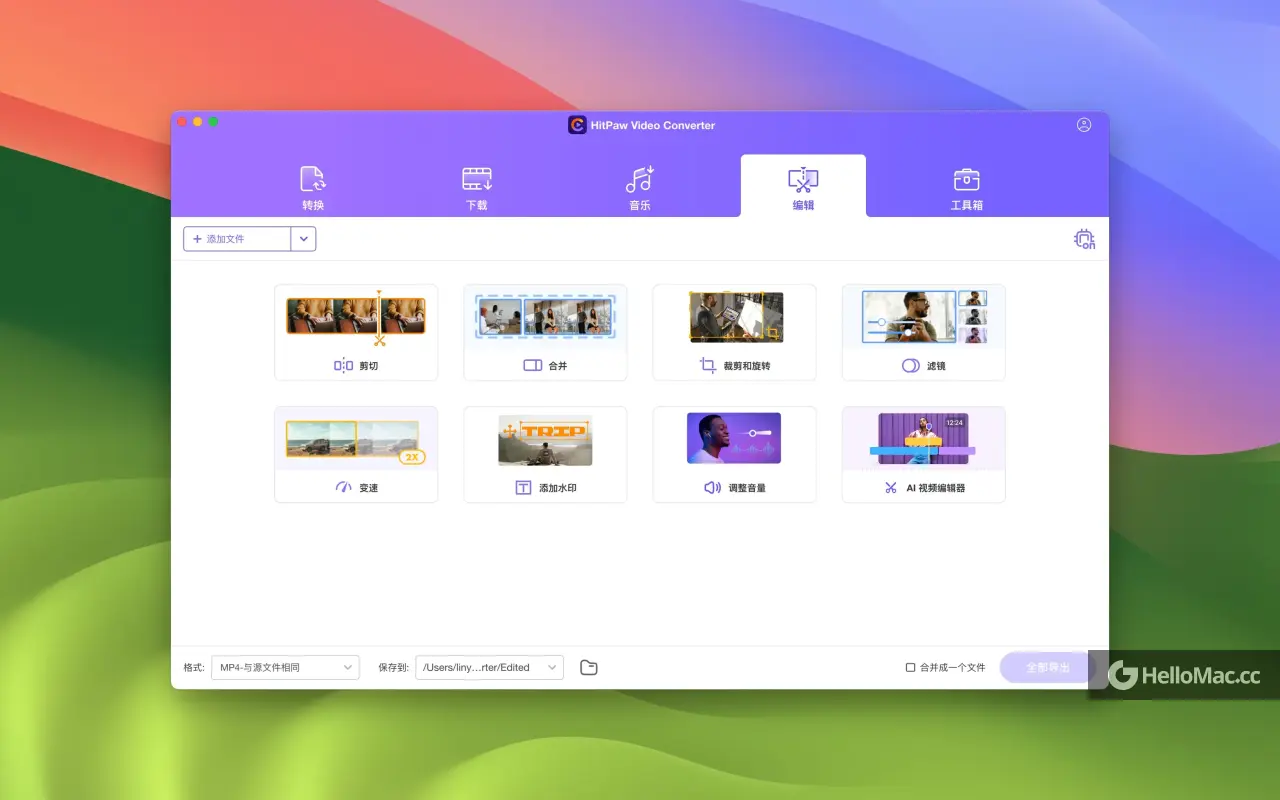Open the 剪切 (Cut) tool thumbnail

pyautogui.click(x=356, y=315)
